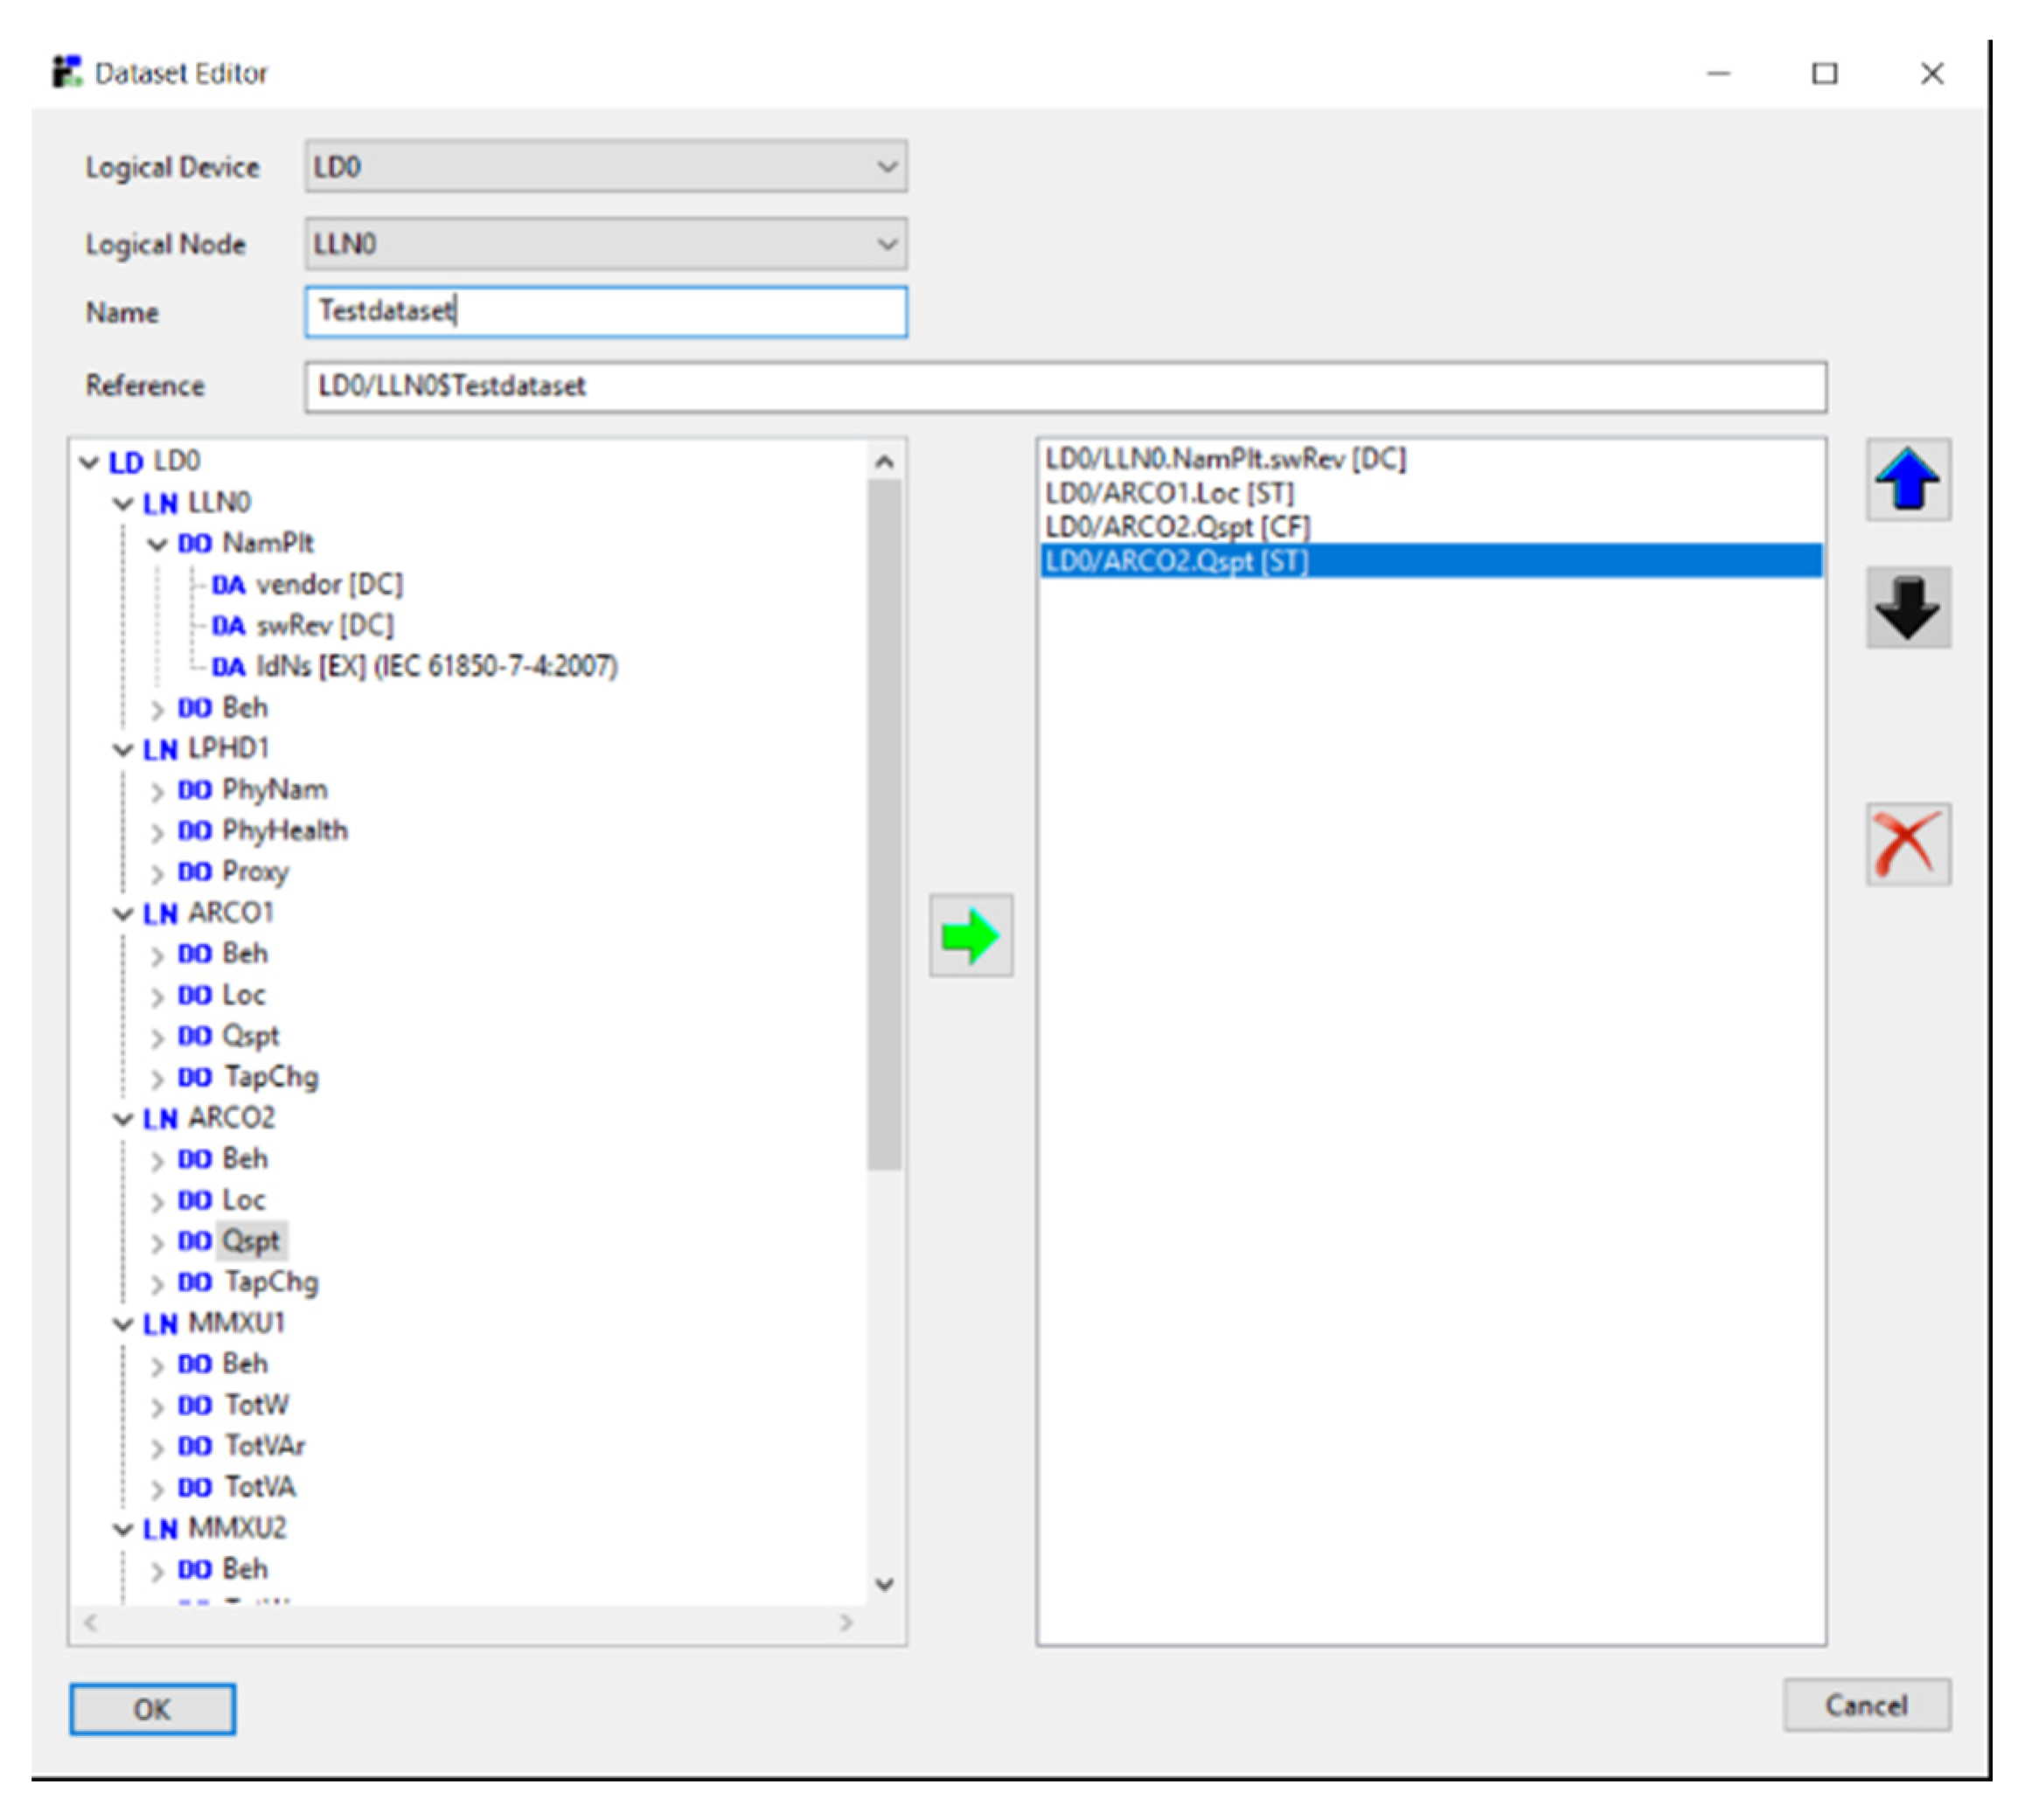
Task: Maximize the Dataset Editor window
Action: 1824,73
